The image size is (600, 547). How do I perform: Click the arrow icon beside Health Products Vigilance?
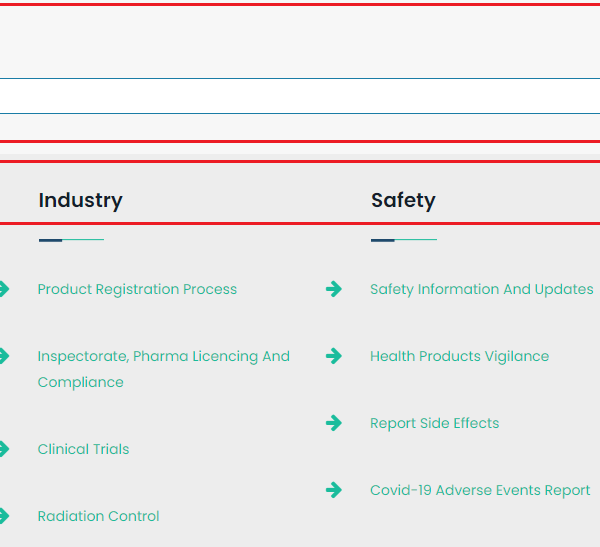(334, 356)
